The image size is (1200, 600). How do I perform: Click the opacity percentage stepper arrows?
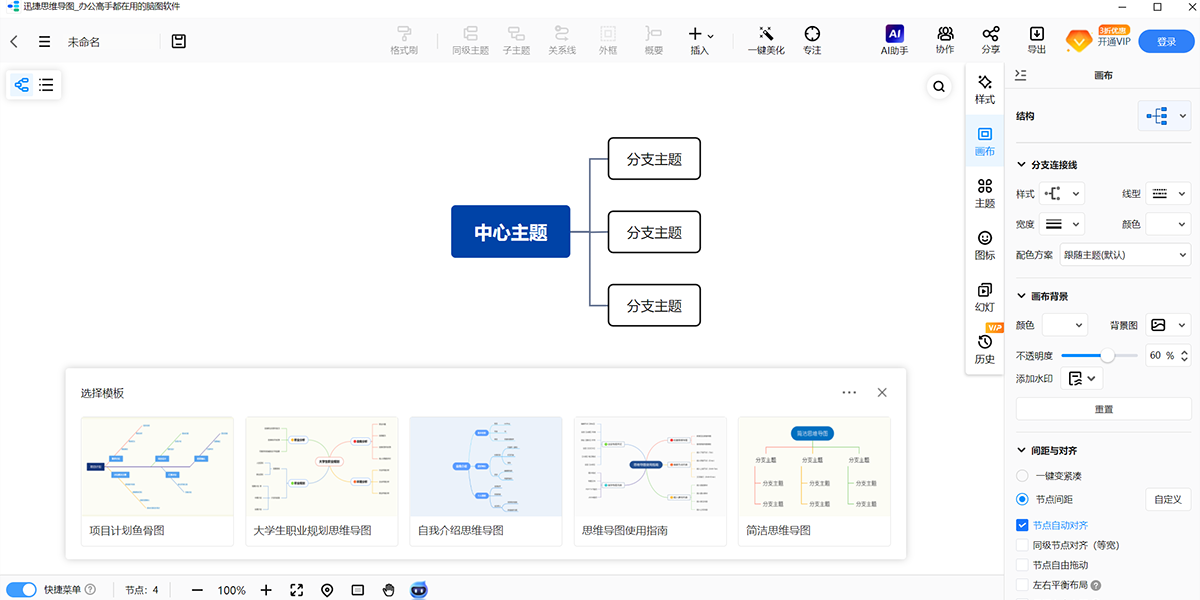click(x=1186, y=355)
